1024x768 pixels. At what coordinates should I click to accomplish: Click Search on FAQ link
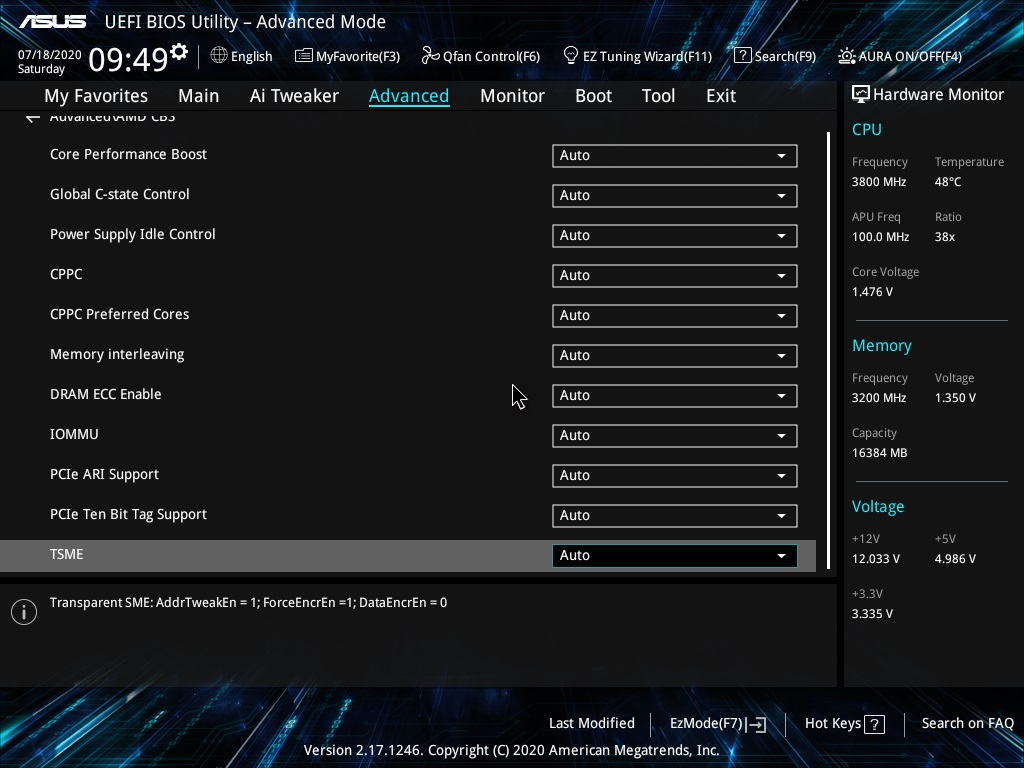click(x=967, y=724)
